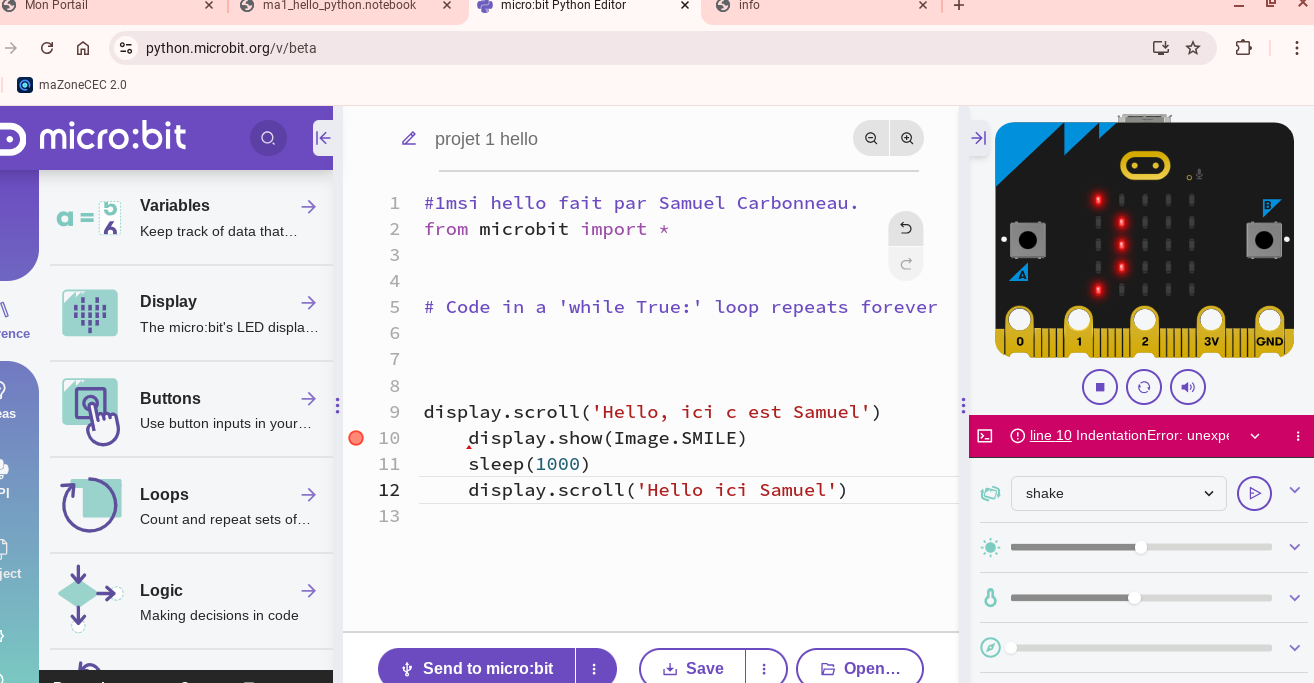Click the line 10 error link

tap(1050, 435)
